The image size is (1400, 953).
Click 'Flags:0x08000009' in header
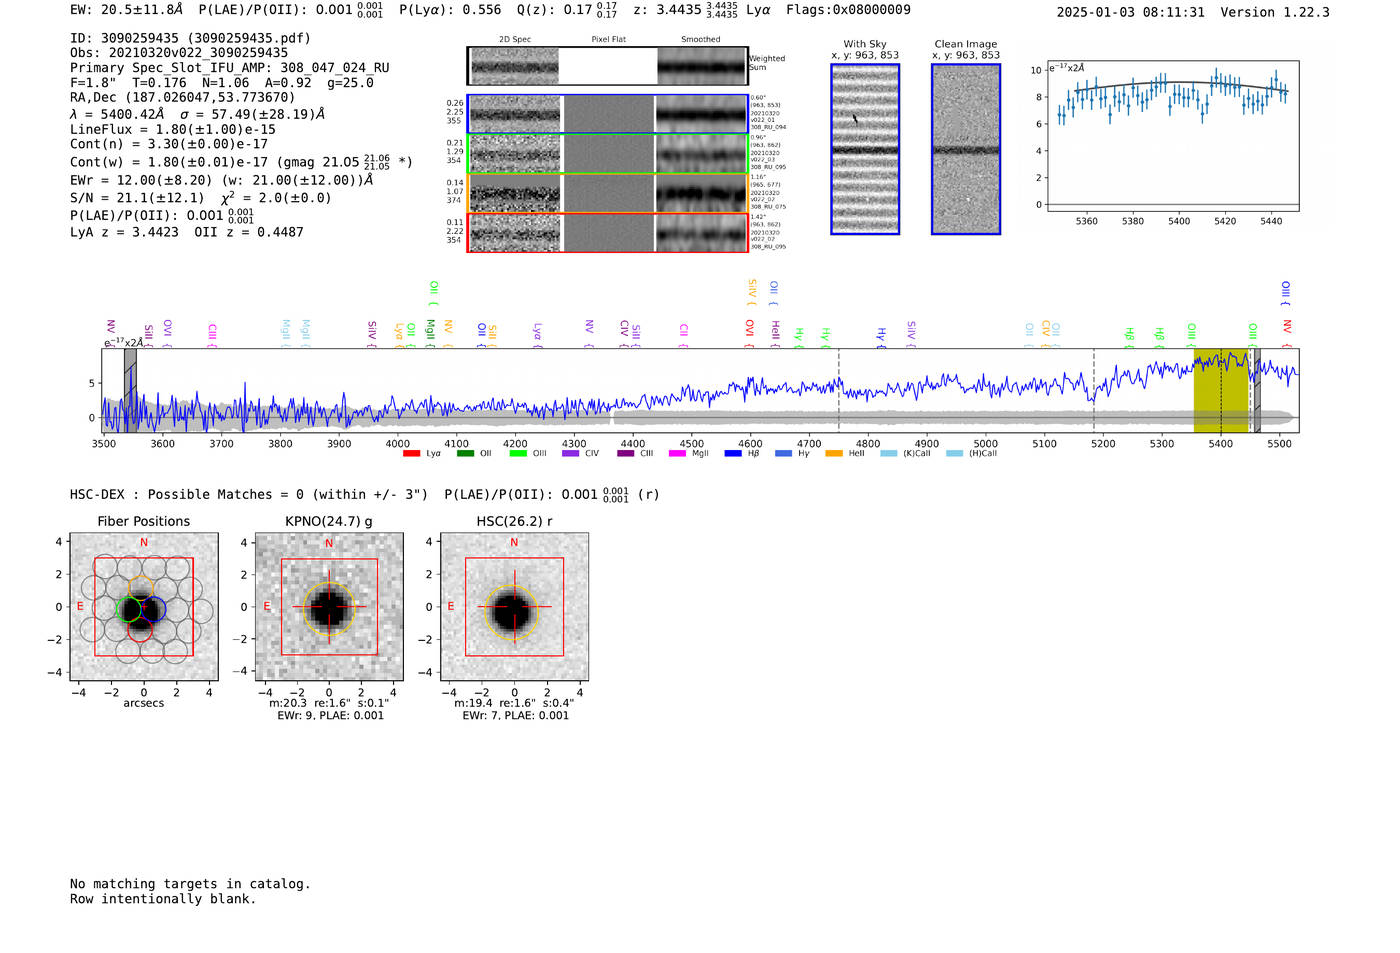tap(848, 9)
